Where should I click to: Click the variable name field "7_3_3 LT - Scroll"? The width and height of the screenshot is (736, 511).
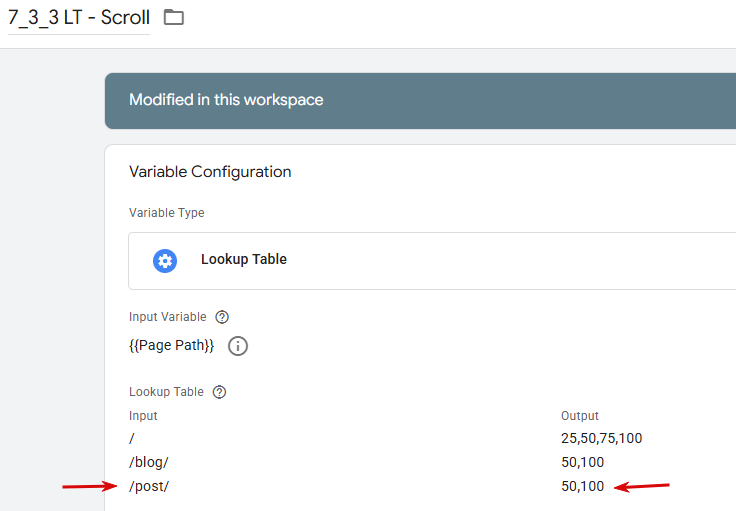pyautogui.click(x=79, y=18)
